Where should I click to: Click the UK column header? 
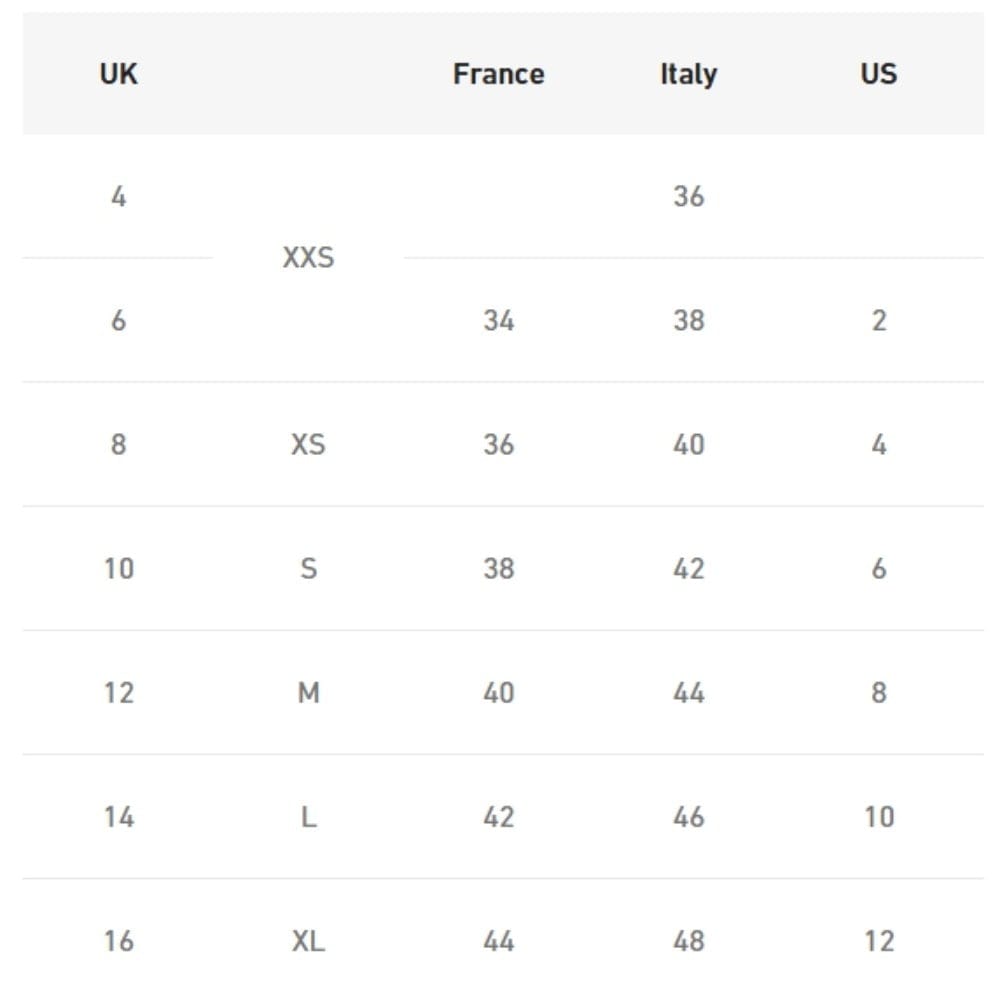pos(118,74)
